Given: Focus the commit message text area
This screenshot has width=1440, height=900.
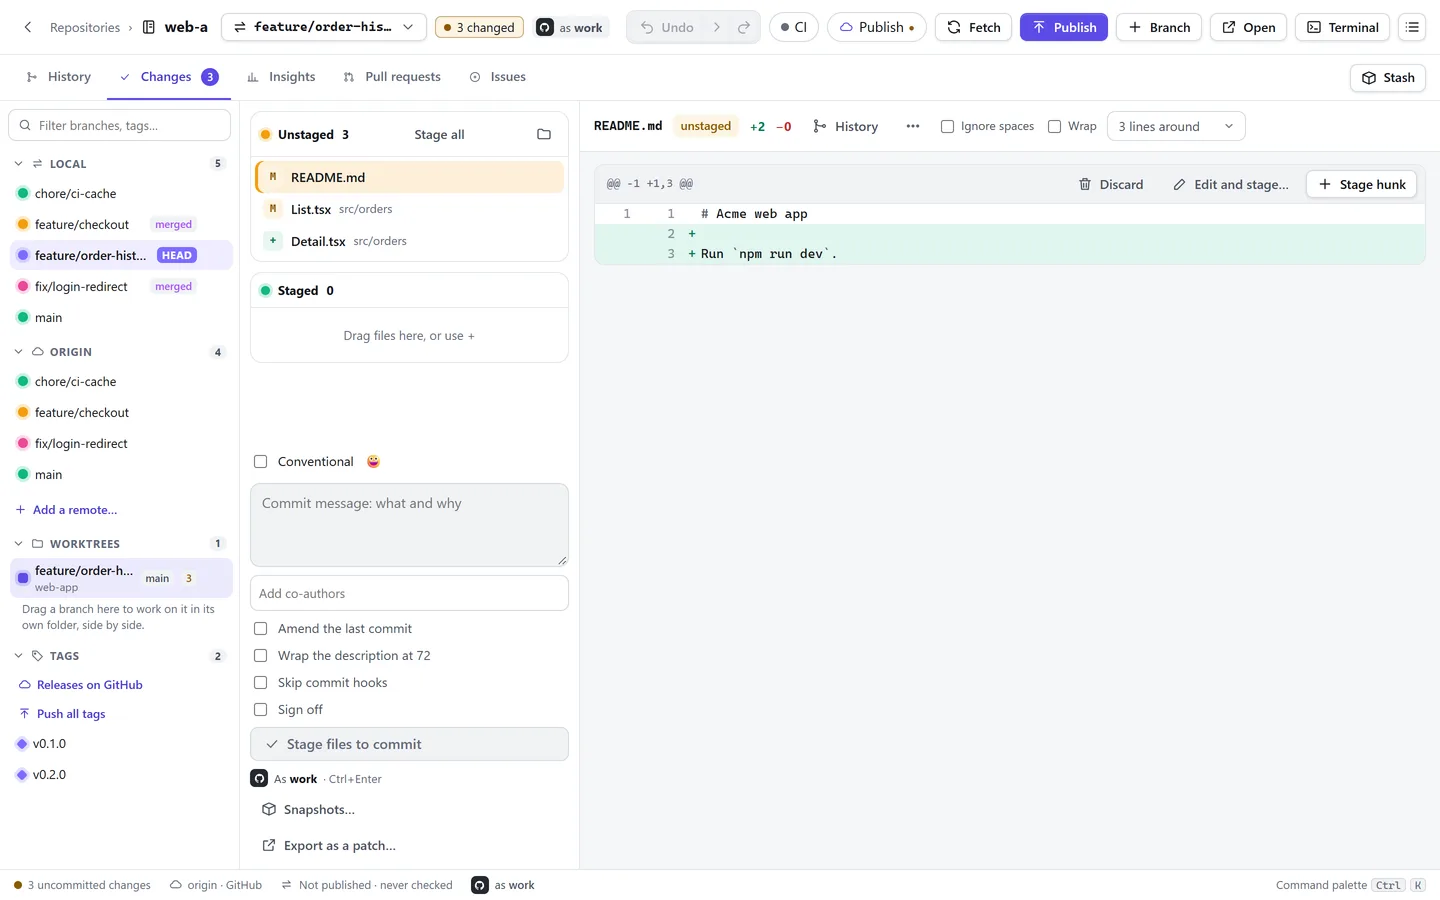Looking at the screenshot, I should (x=409, y=525).
